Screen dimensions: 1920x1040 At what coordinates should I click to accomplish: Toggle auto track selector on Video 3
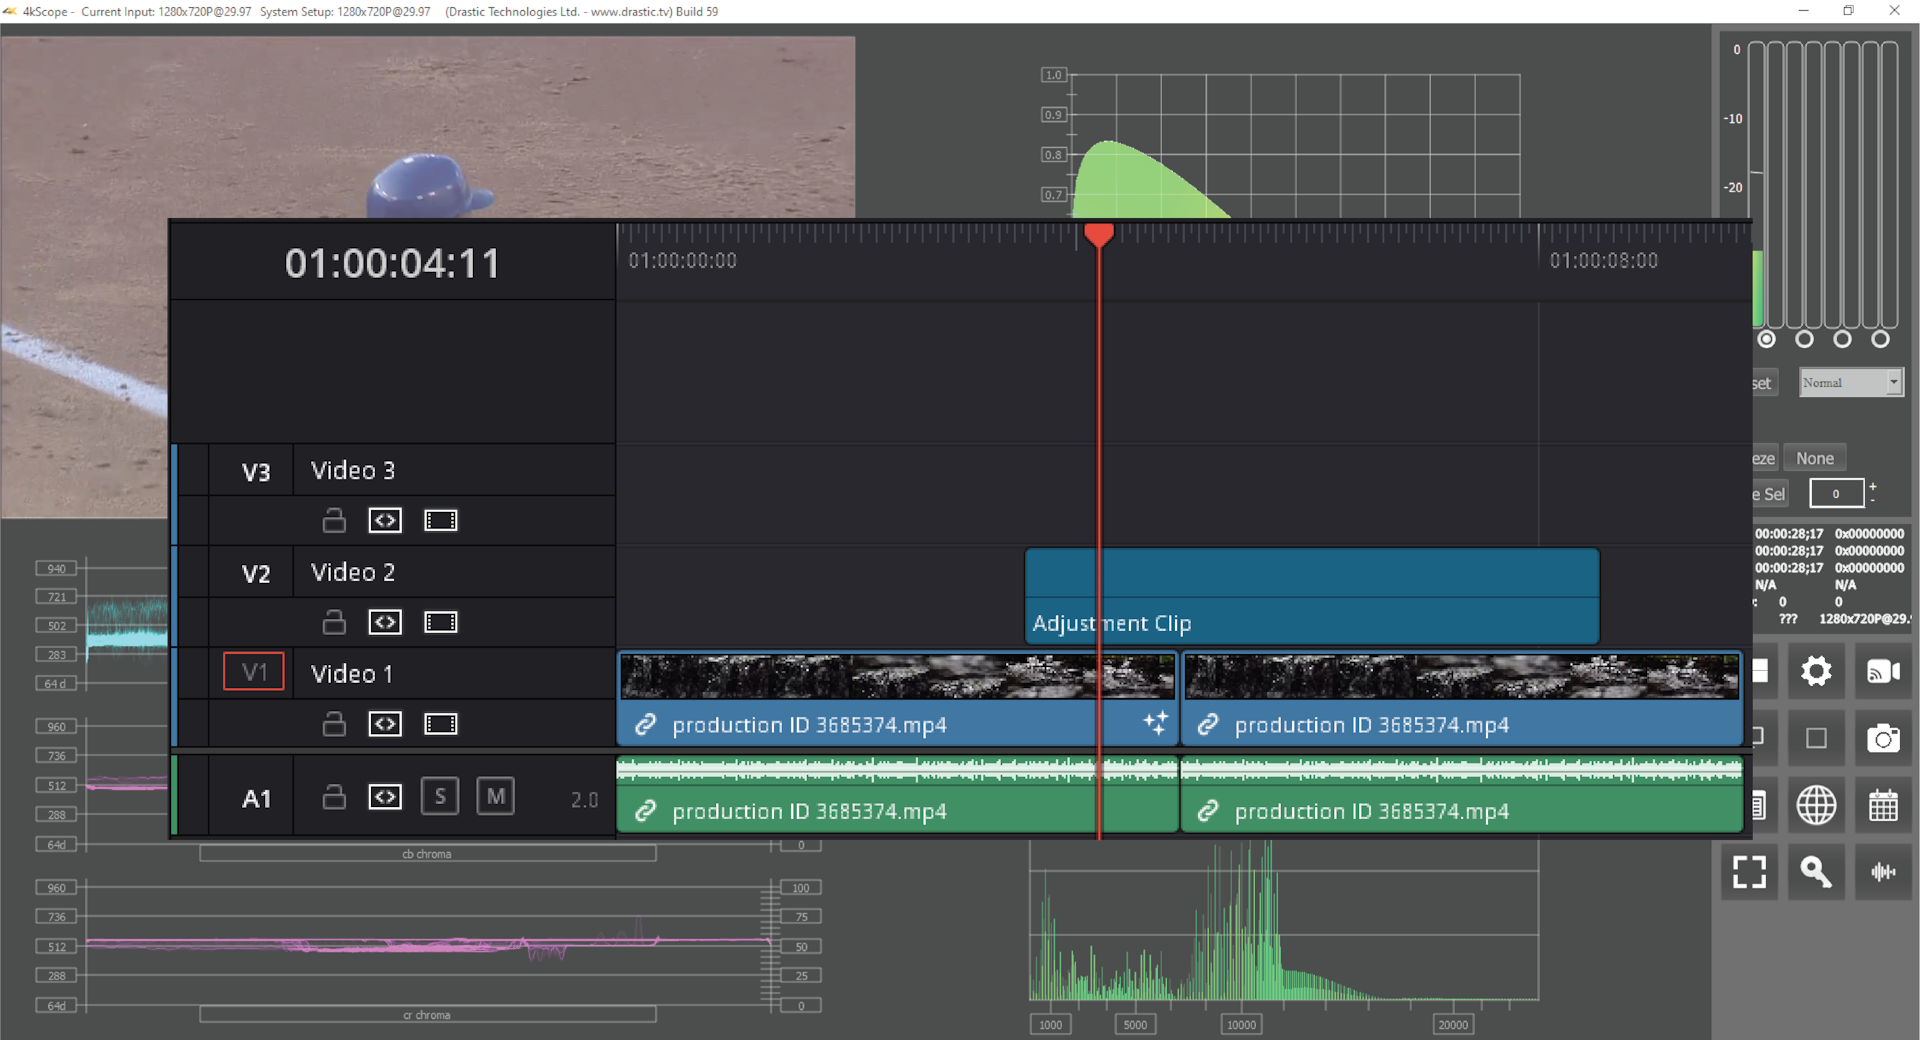point(385,520)
